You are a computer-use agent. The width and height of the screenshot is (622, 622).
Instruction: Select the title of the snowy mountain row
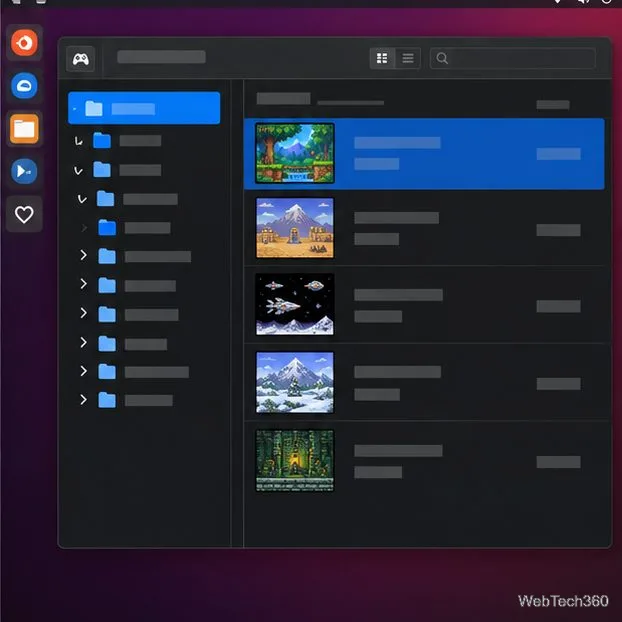397,372
